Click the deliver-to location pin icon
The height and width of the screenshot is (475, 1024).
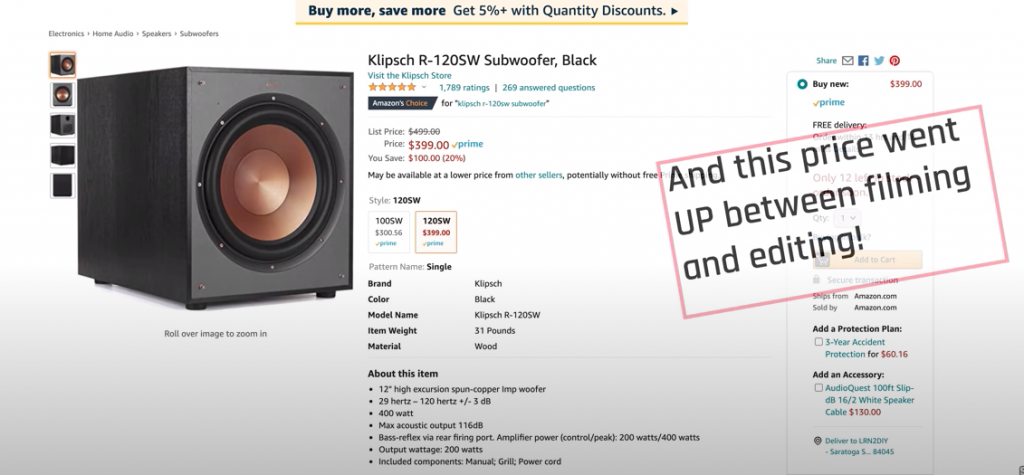tap(817, 441)
